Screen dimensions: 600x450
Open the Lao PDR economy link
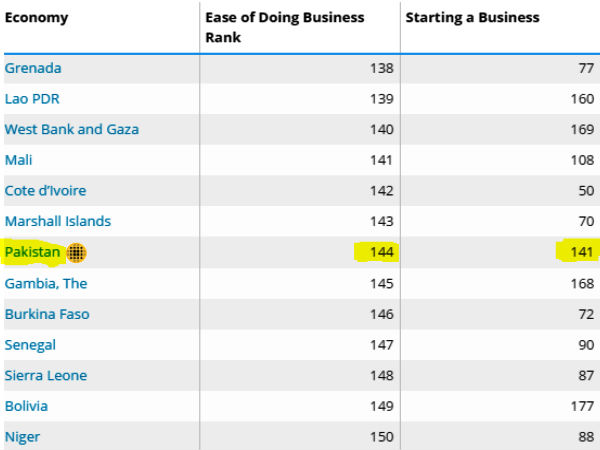(x=33, y=99)
